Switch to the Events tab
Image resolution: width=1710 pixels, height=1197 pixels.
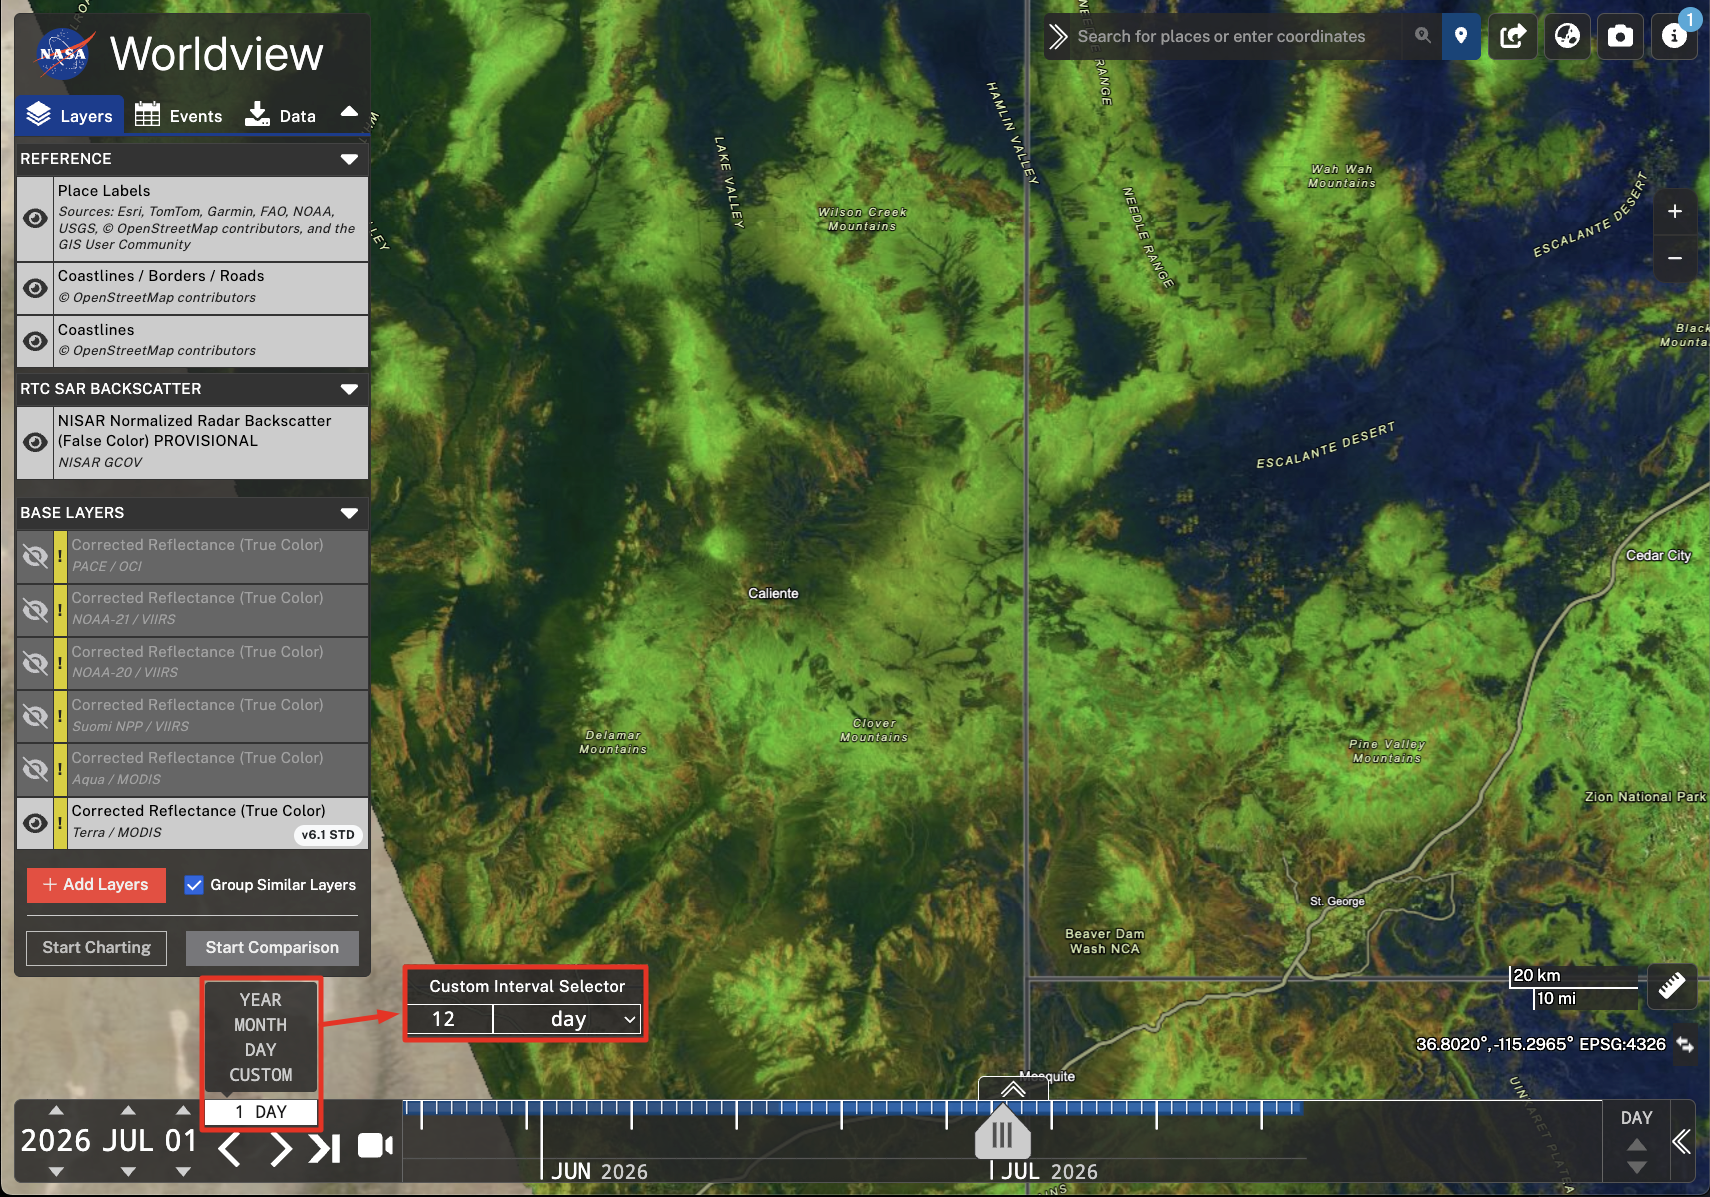179,115
